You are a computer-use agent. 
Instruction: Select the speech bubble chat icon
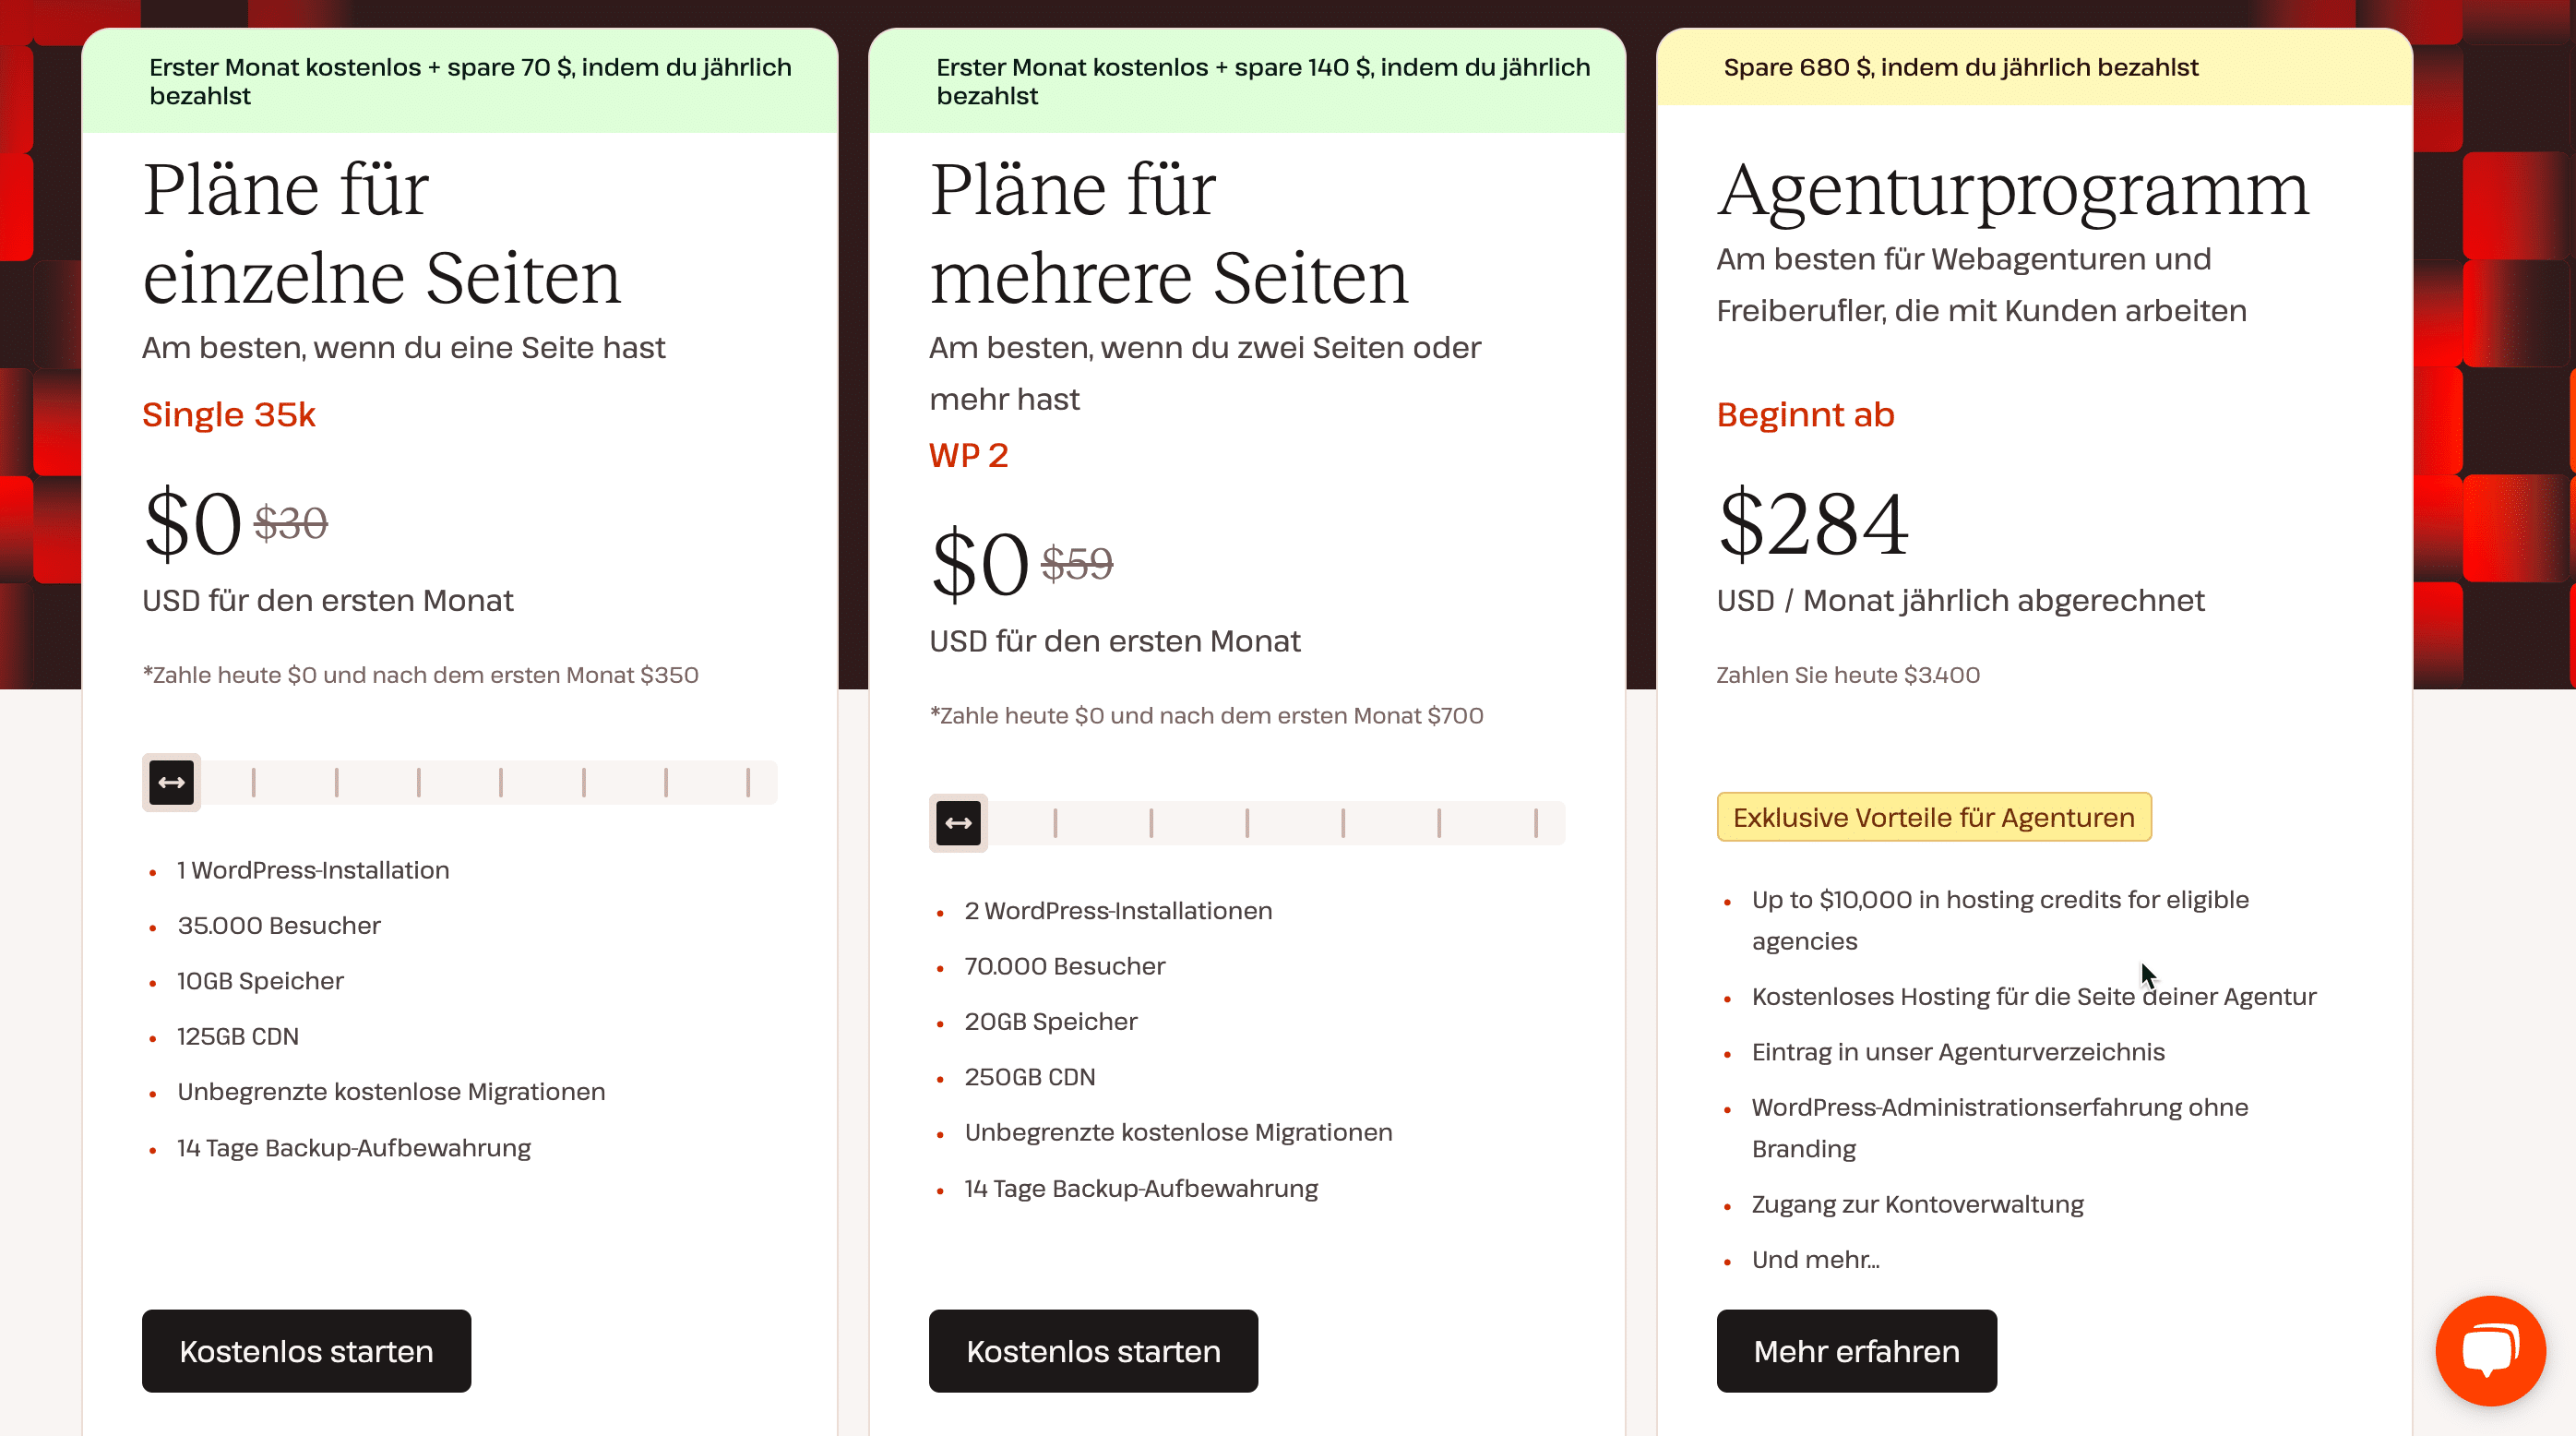pos(2489,1350)
